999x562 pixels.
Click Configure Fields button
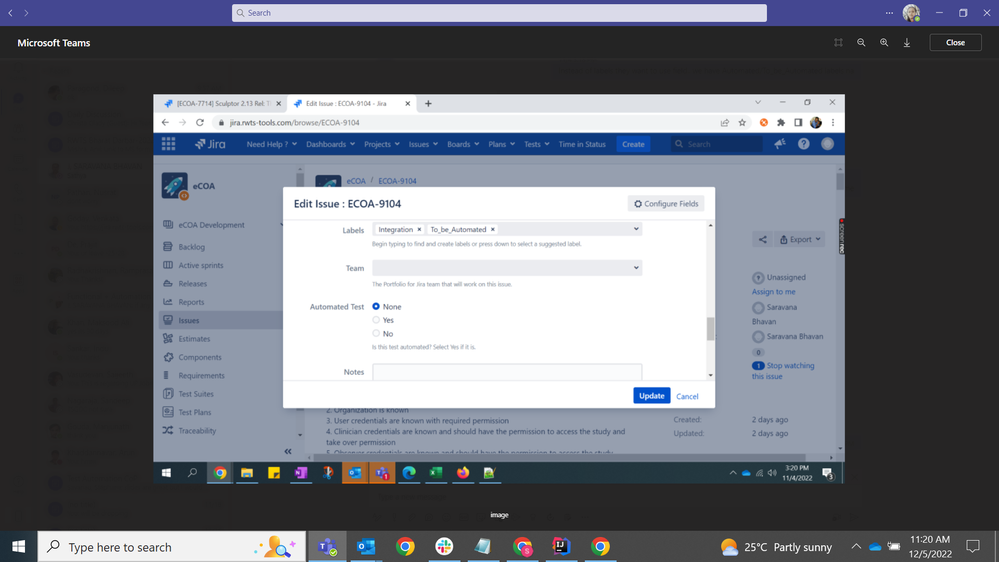point(666,204)
